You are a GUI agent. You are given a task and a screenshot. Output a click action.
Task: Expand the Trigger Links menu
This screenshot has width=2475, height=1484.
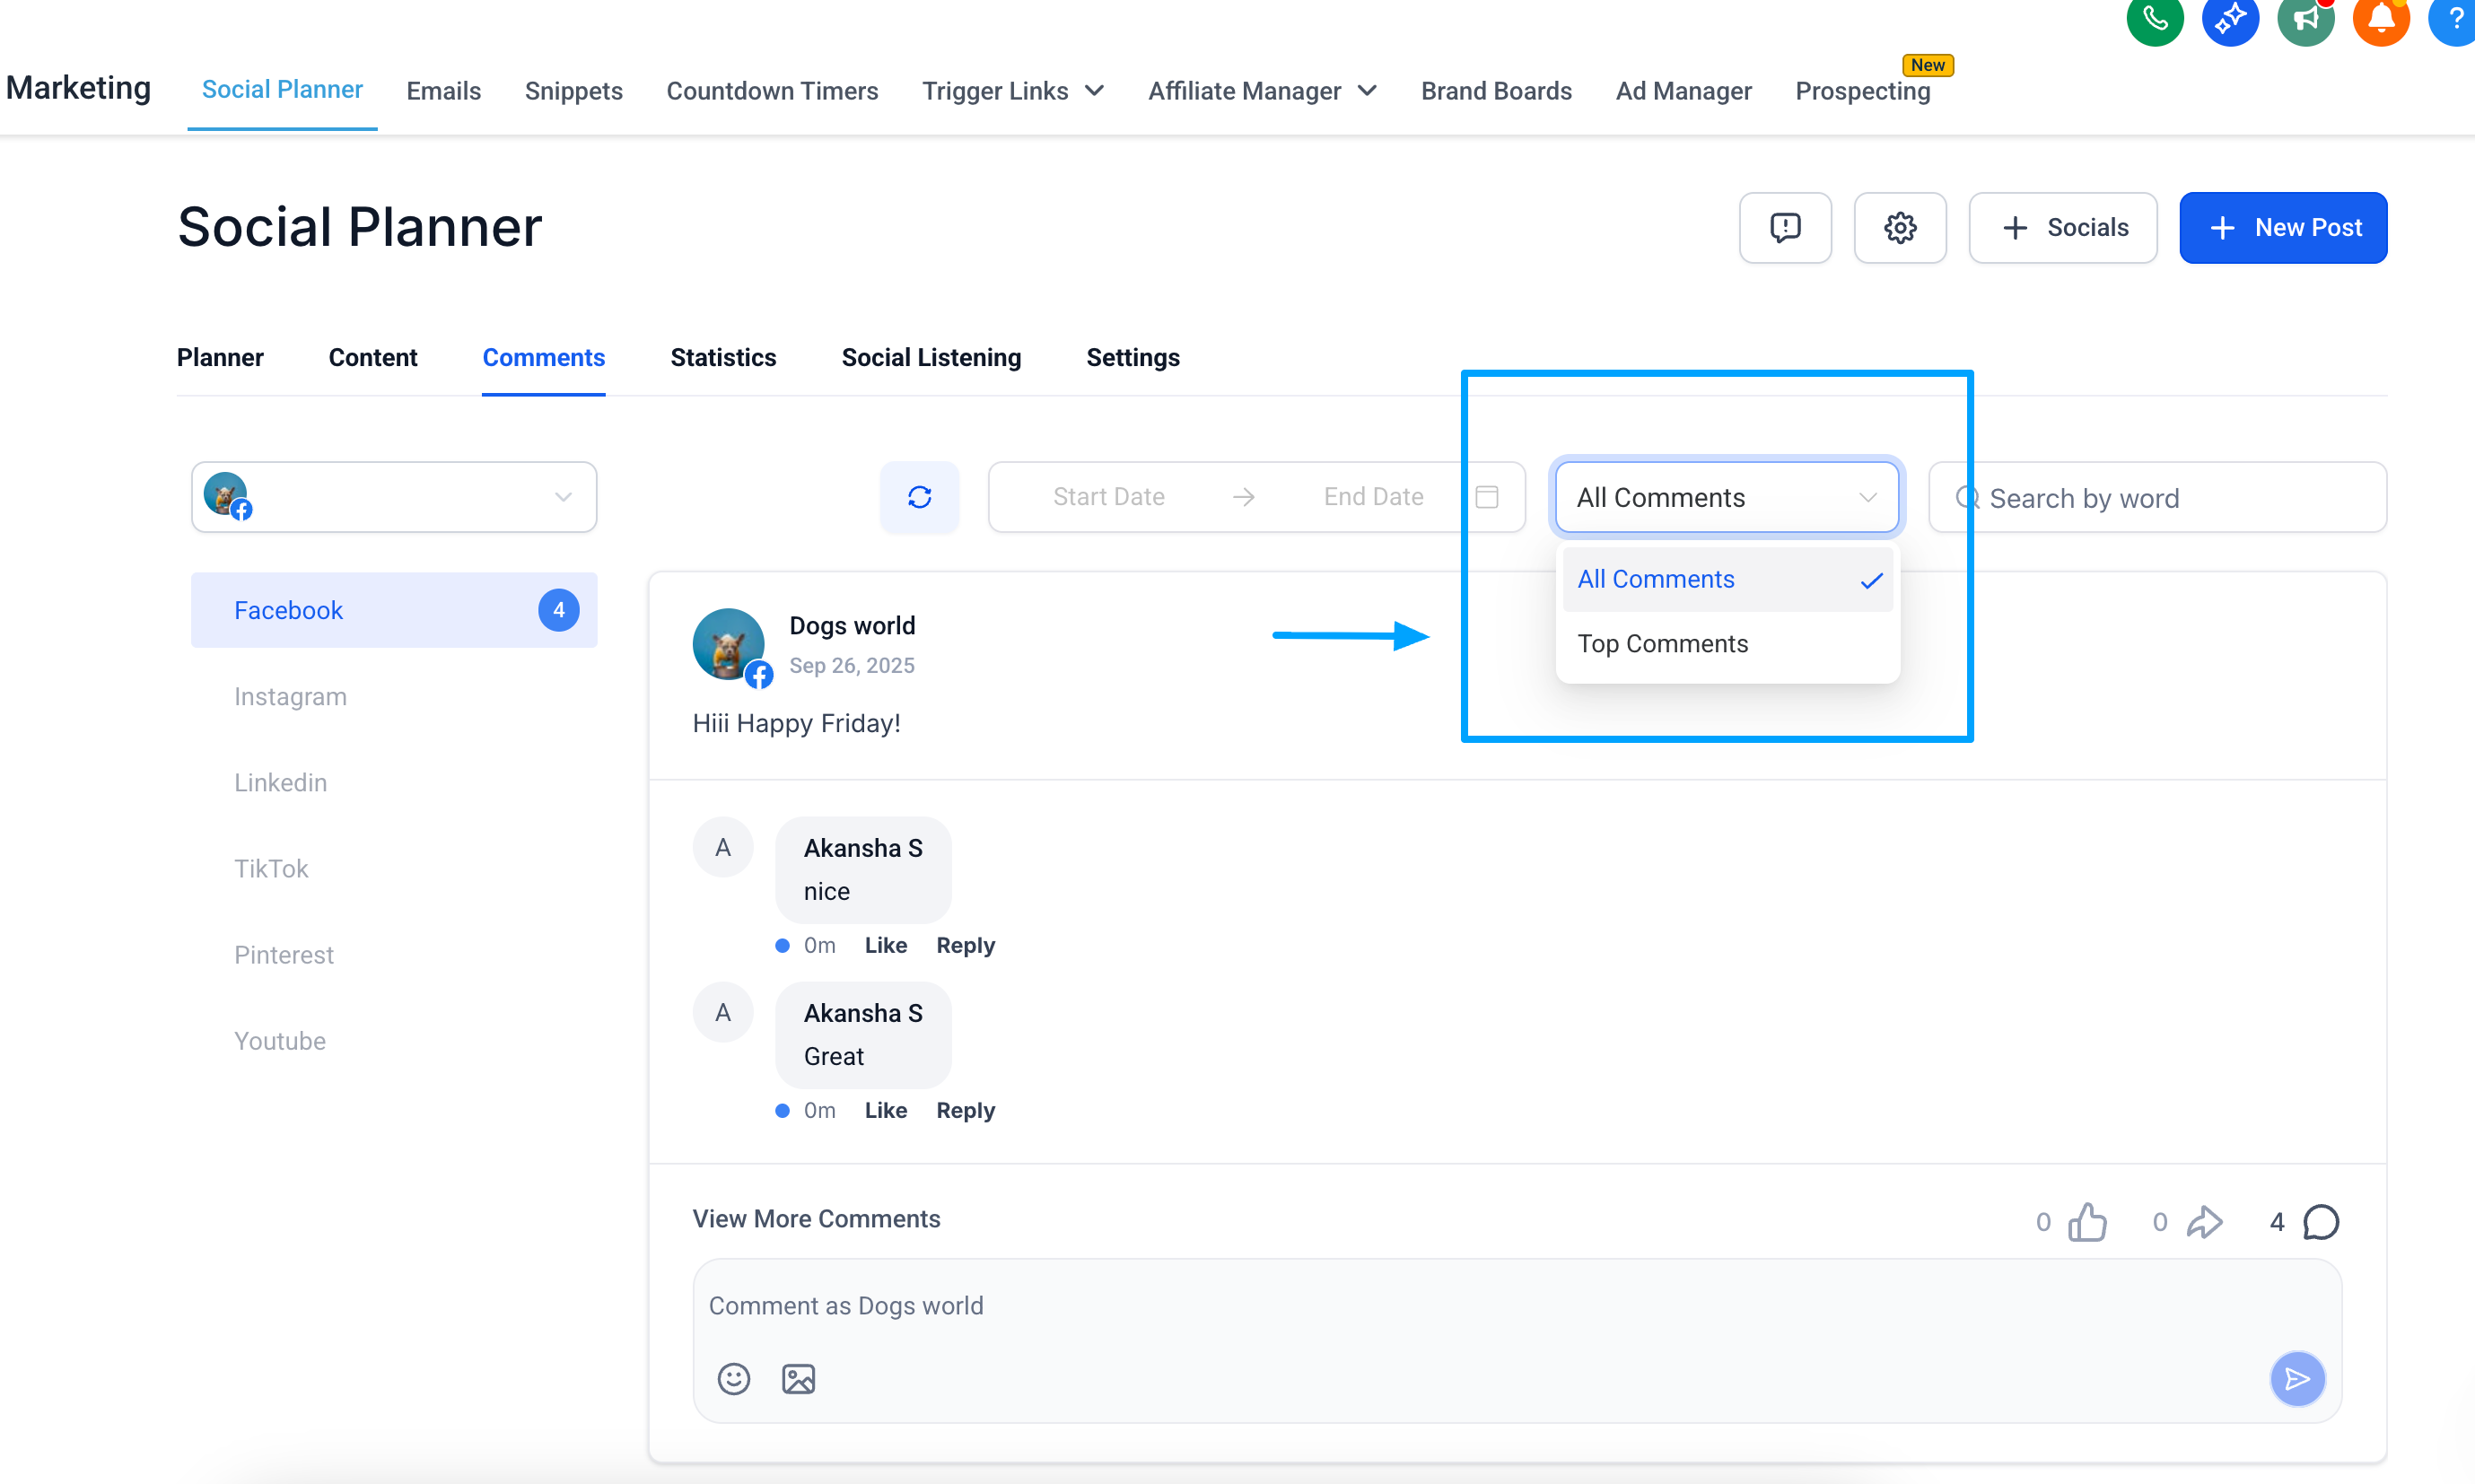[1012, 91]
